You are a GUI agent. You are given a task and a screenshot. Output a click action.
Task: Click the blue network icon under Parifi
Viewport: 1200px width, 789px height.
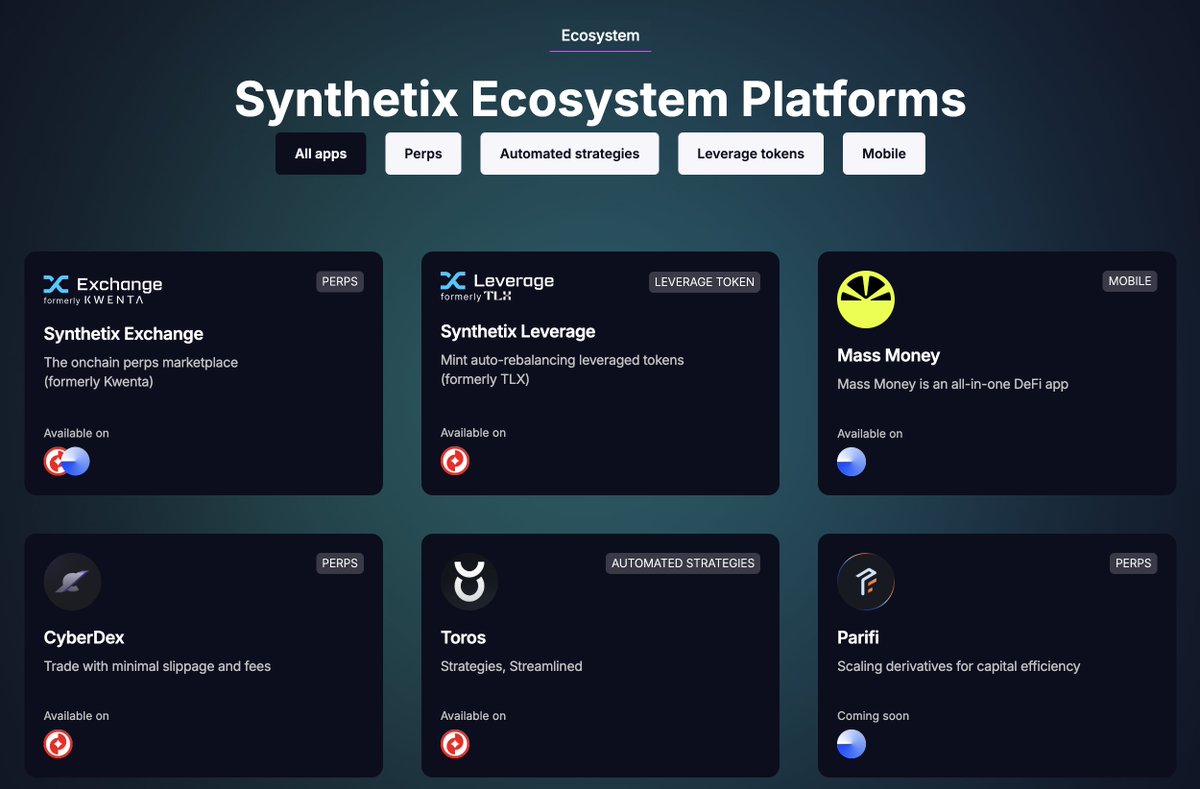tap(851, 744)
